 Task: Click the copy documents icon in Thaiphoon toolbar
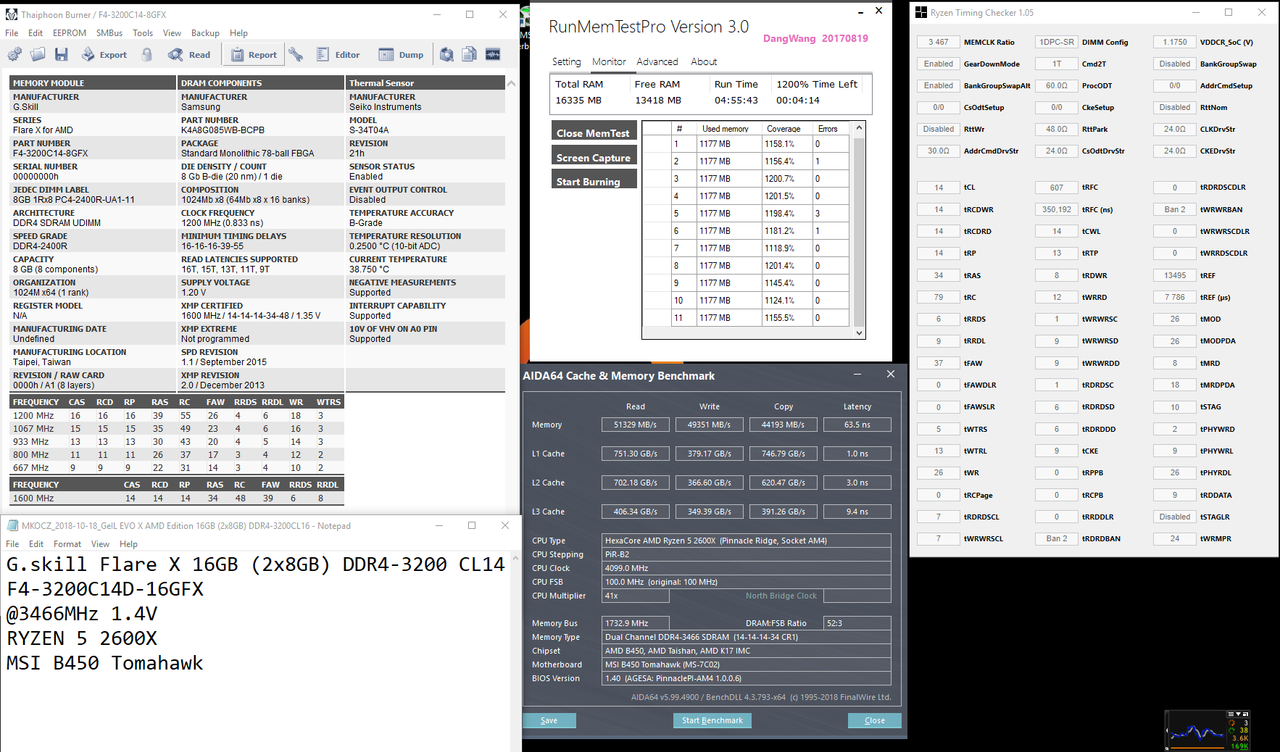[469, 55]
